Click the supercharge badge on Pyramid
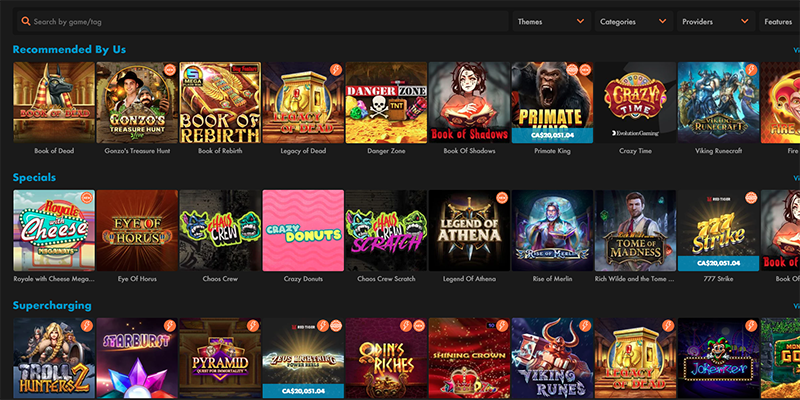 pyautogui.click(x=253, y=326)
